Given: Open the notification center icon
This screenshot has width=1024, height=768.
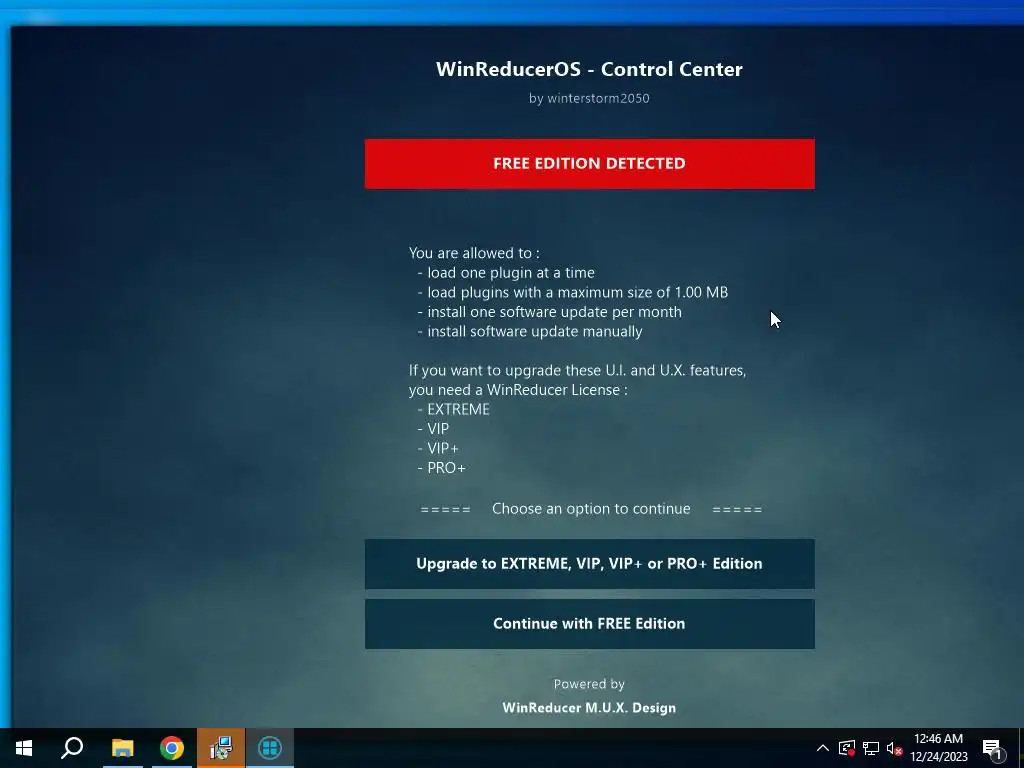Looking at the screenshot, I should pos(993,748).
